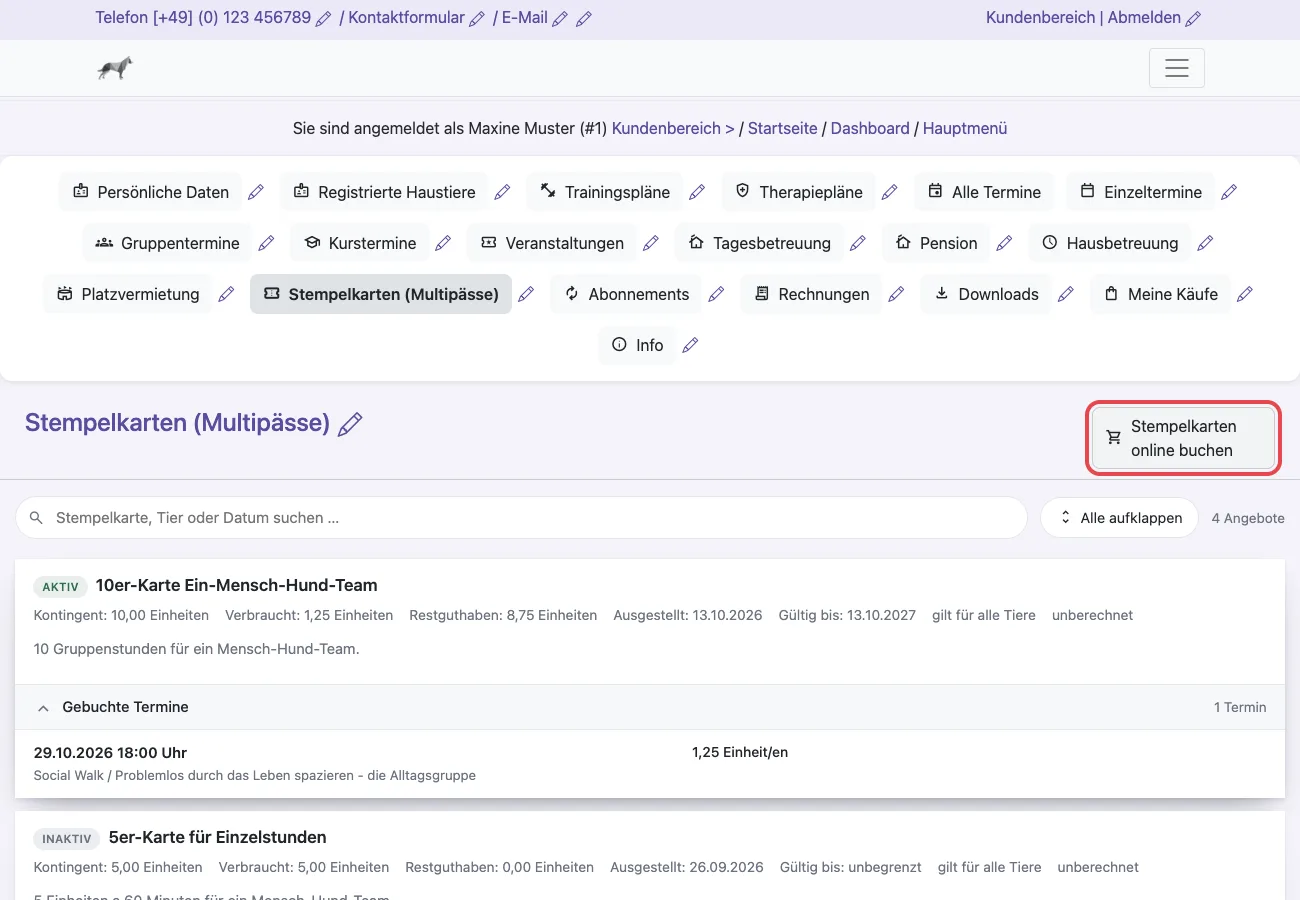Click Stempelkarten online buchen button

click(1184, 438)
